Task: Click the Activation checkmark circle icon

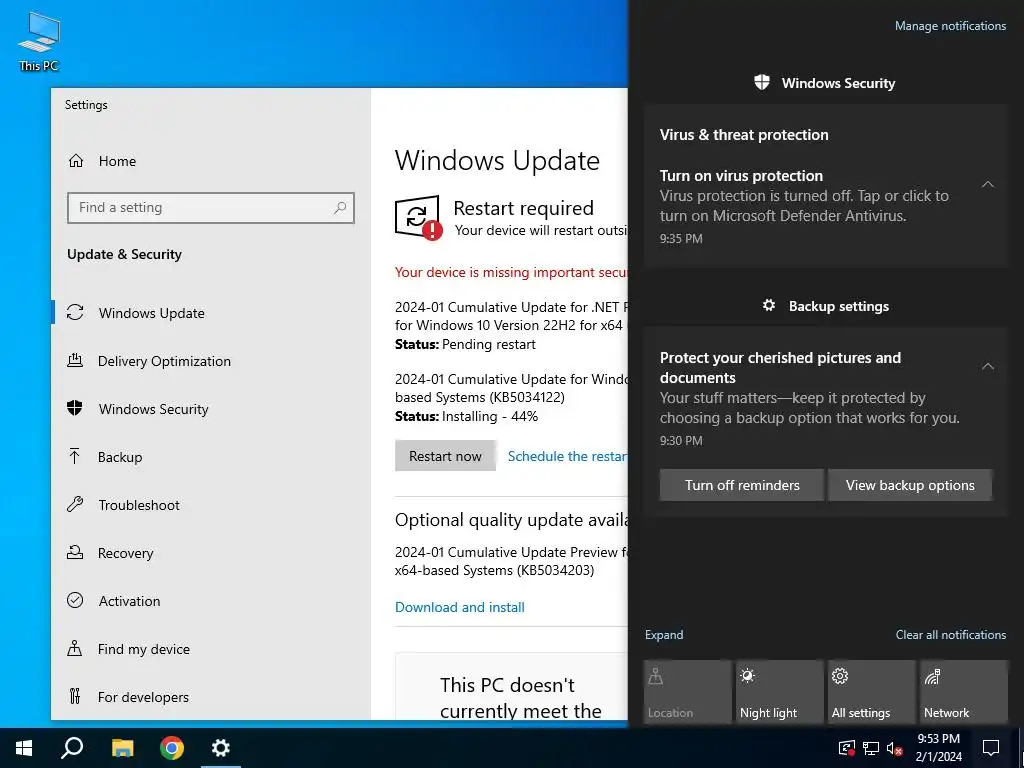Action: pyautogui.click(x=75, y=600)
